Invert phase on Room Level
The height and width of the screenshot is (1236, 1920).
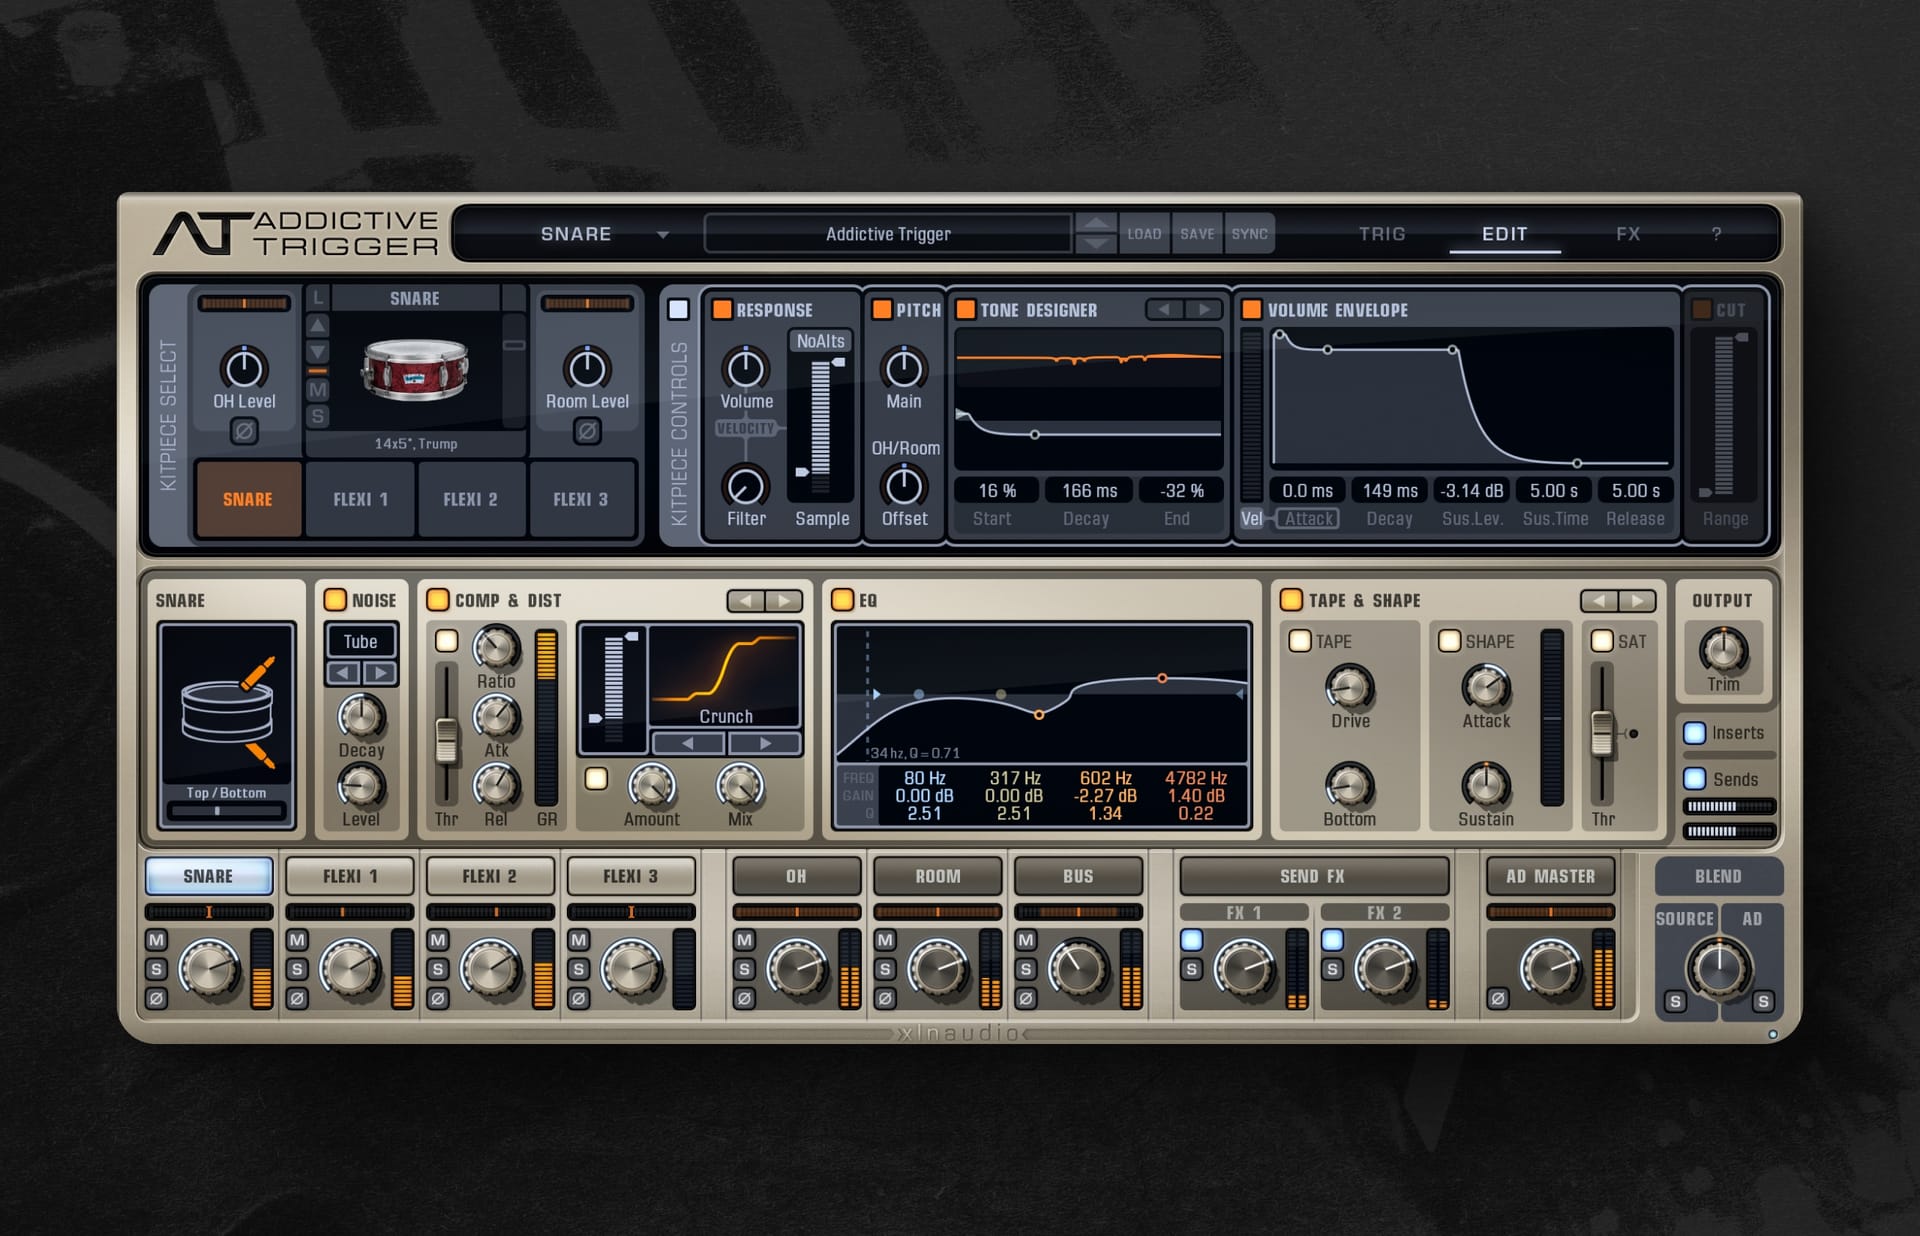587,431
